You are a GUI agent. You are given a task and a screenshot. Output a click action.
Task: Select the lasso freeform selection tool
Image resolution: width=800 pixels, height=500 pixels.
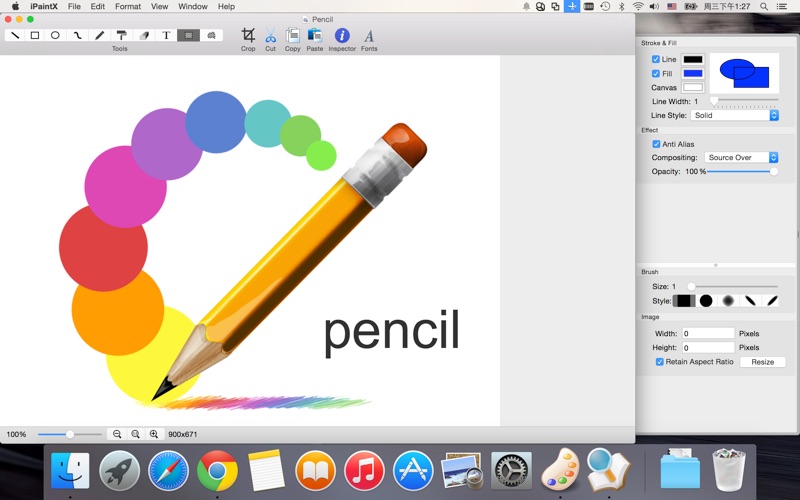[x=211, y=35]
